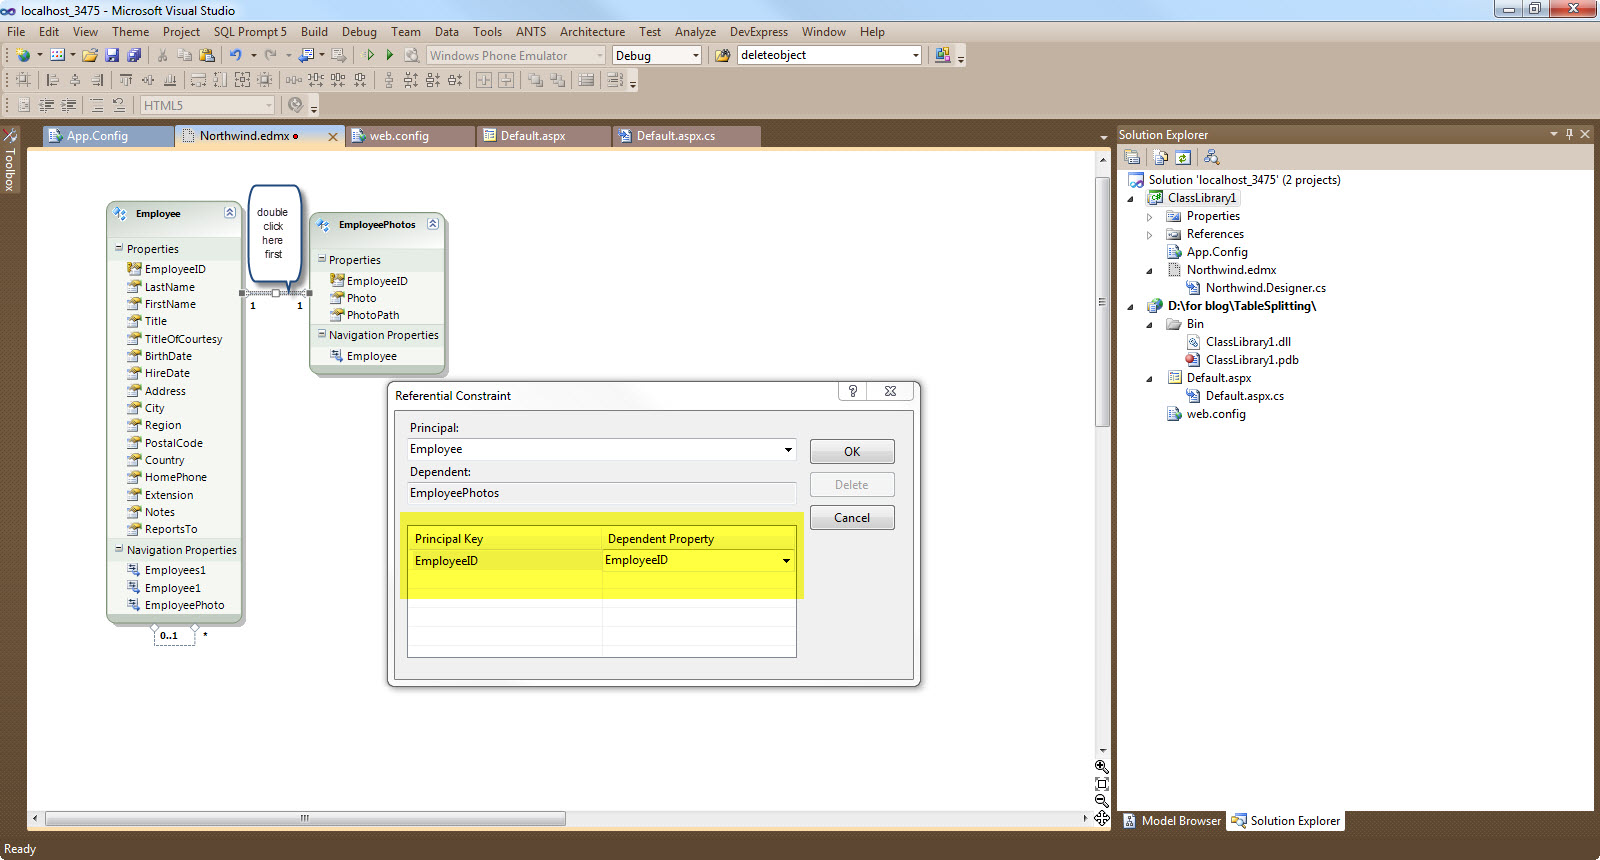Switch to the Model Browser tab
This screenshot has width=1600, height=860.
point(1171,821)
